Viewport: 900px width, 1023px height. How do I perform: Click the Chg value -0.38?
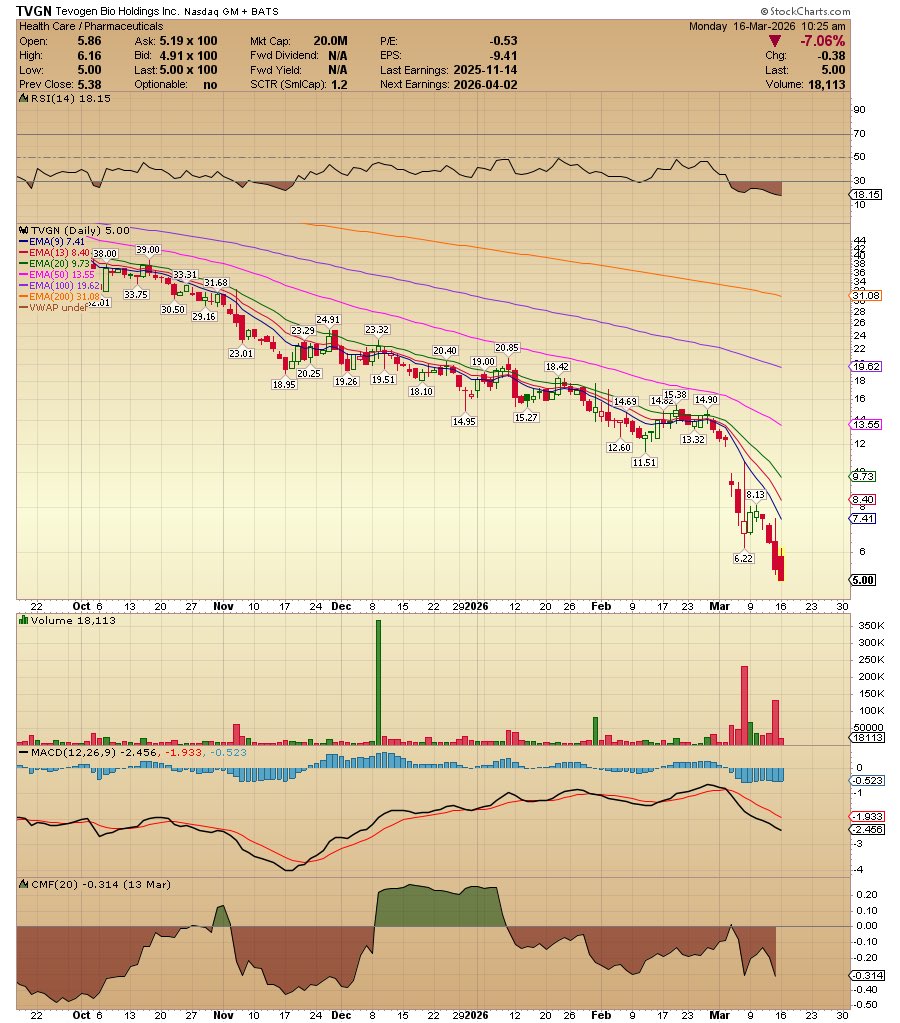tap(831, 55)
